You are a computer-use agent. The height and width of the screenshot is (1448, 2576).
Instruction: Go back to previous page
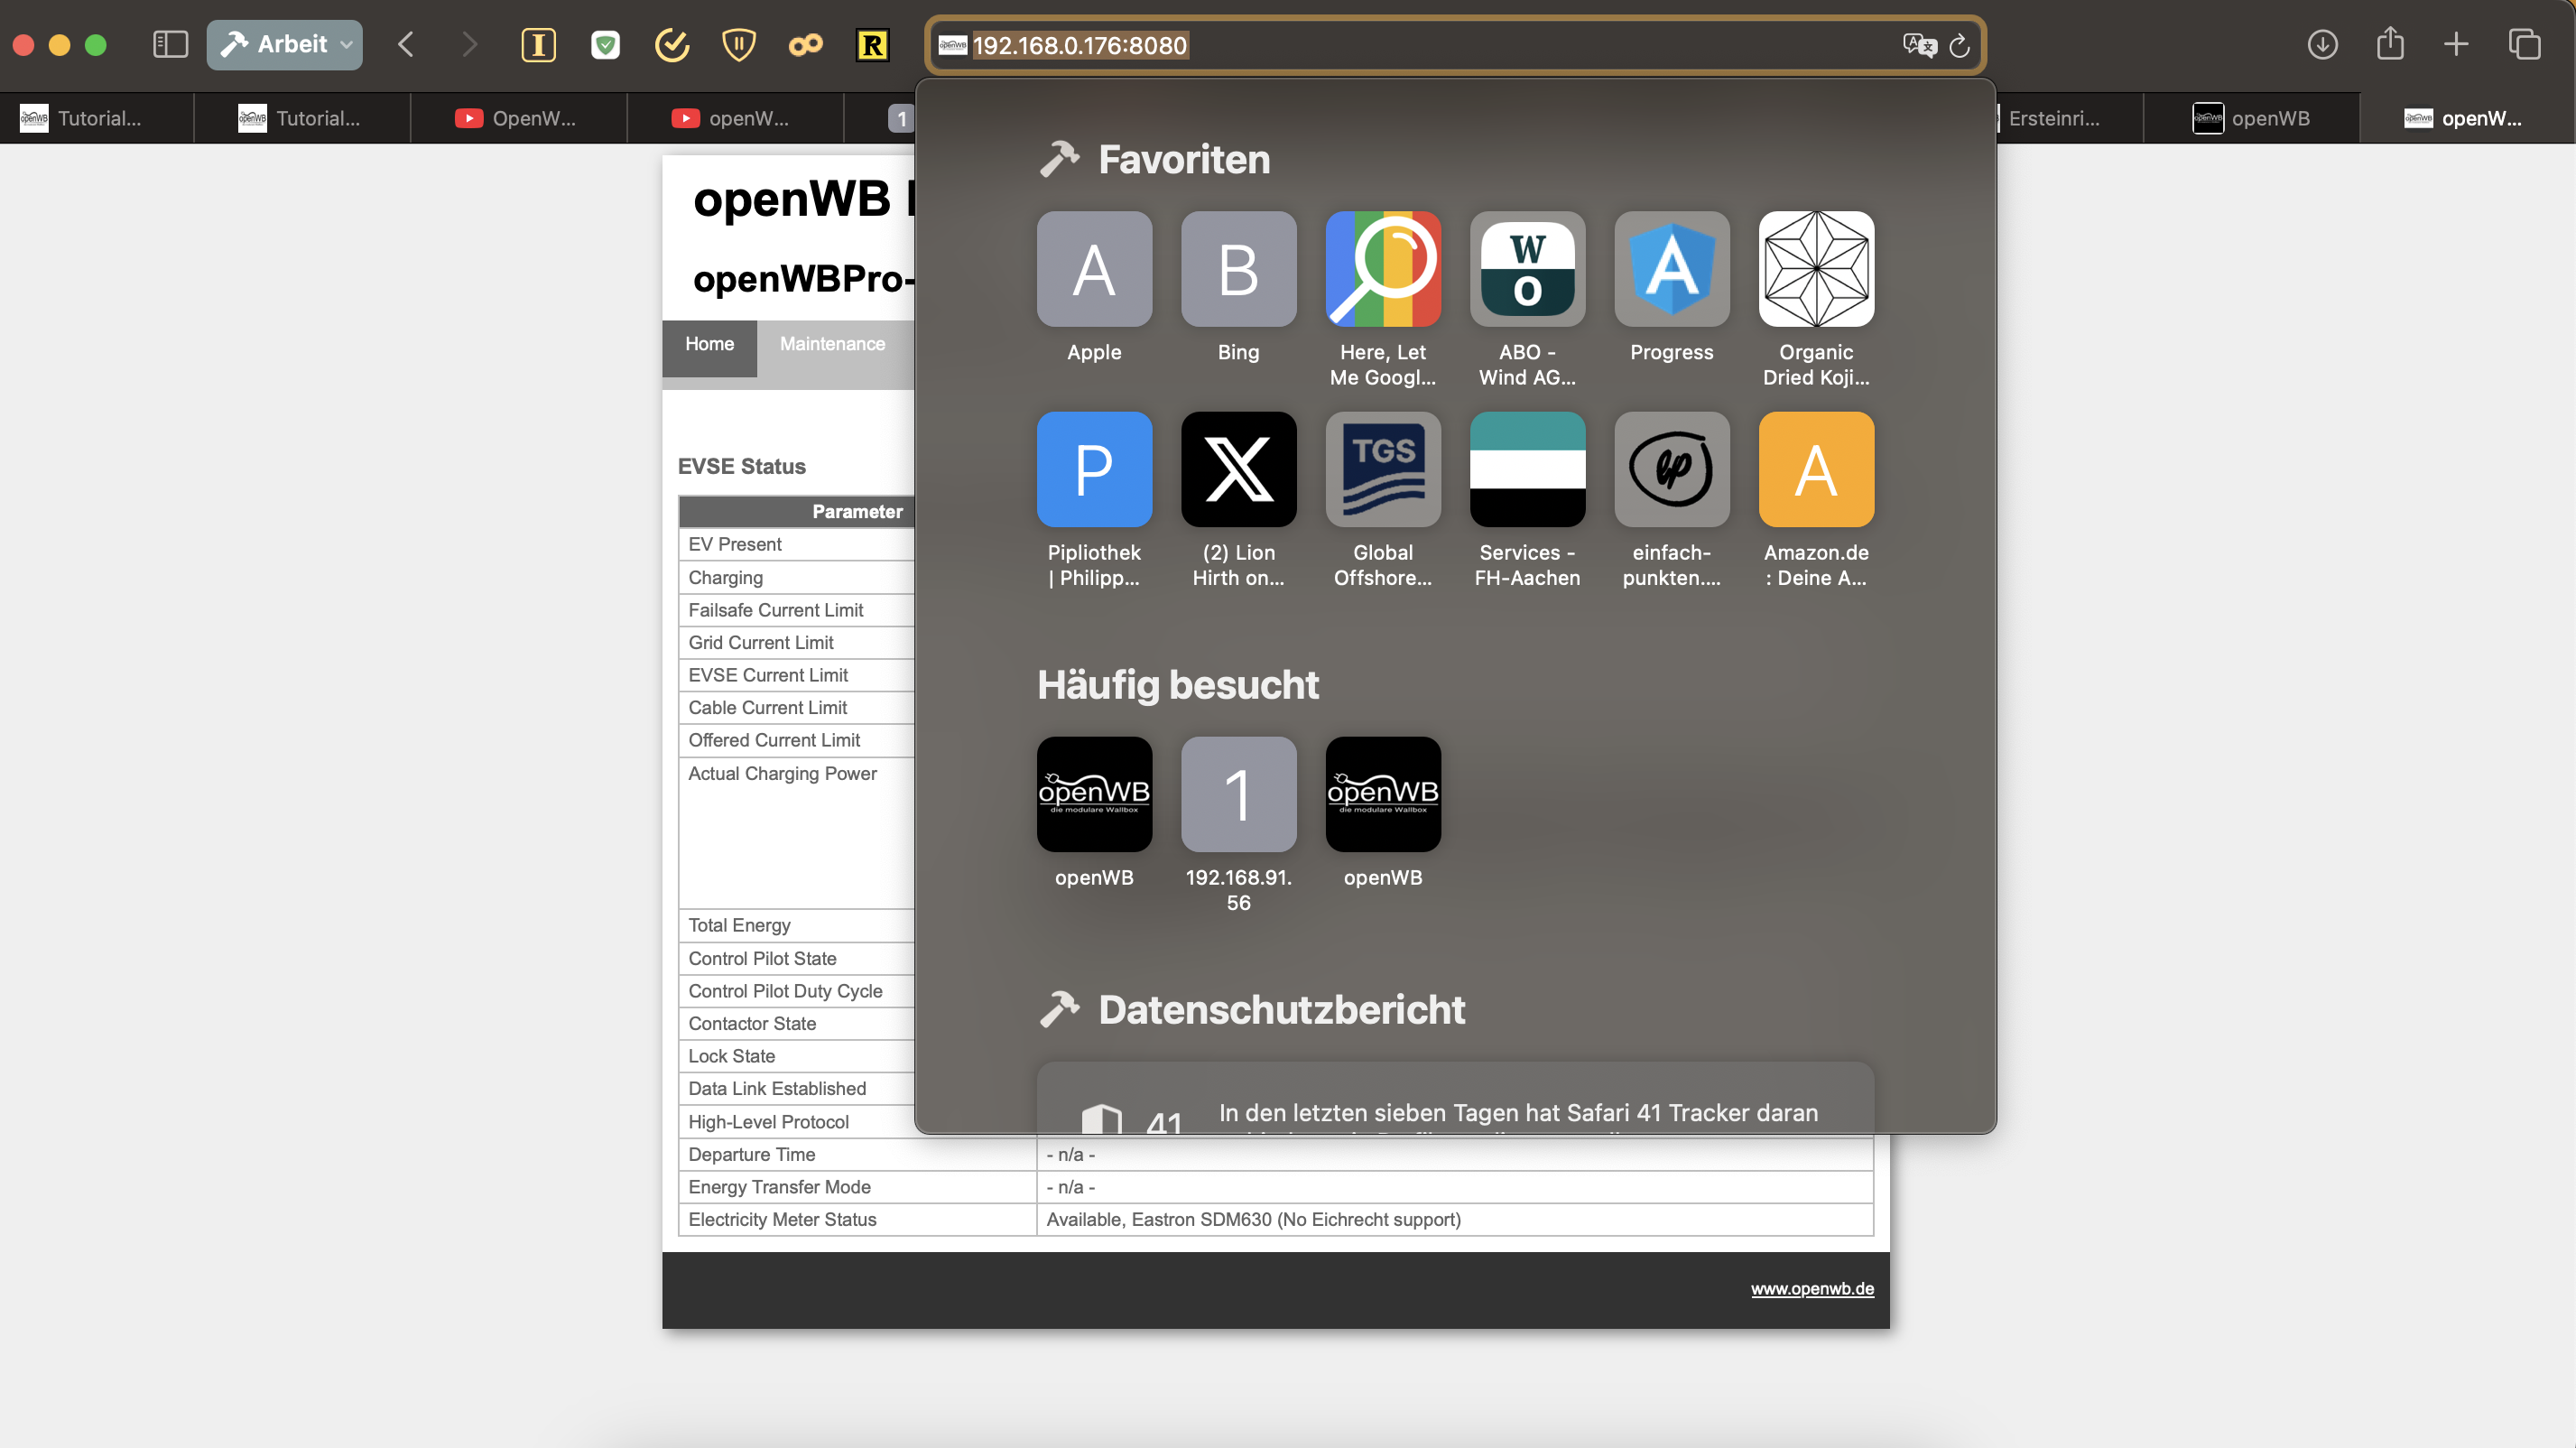pos(405,45)
